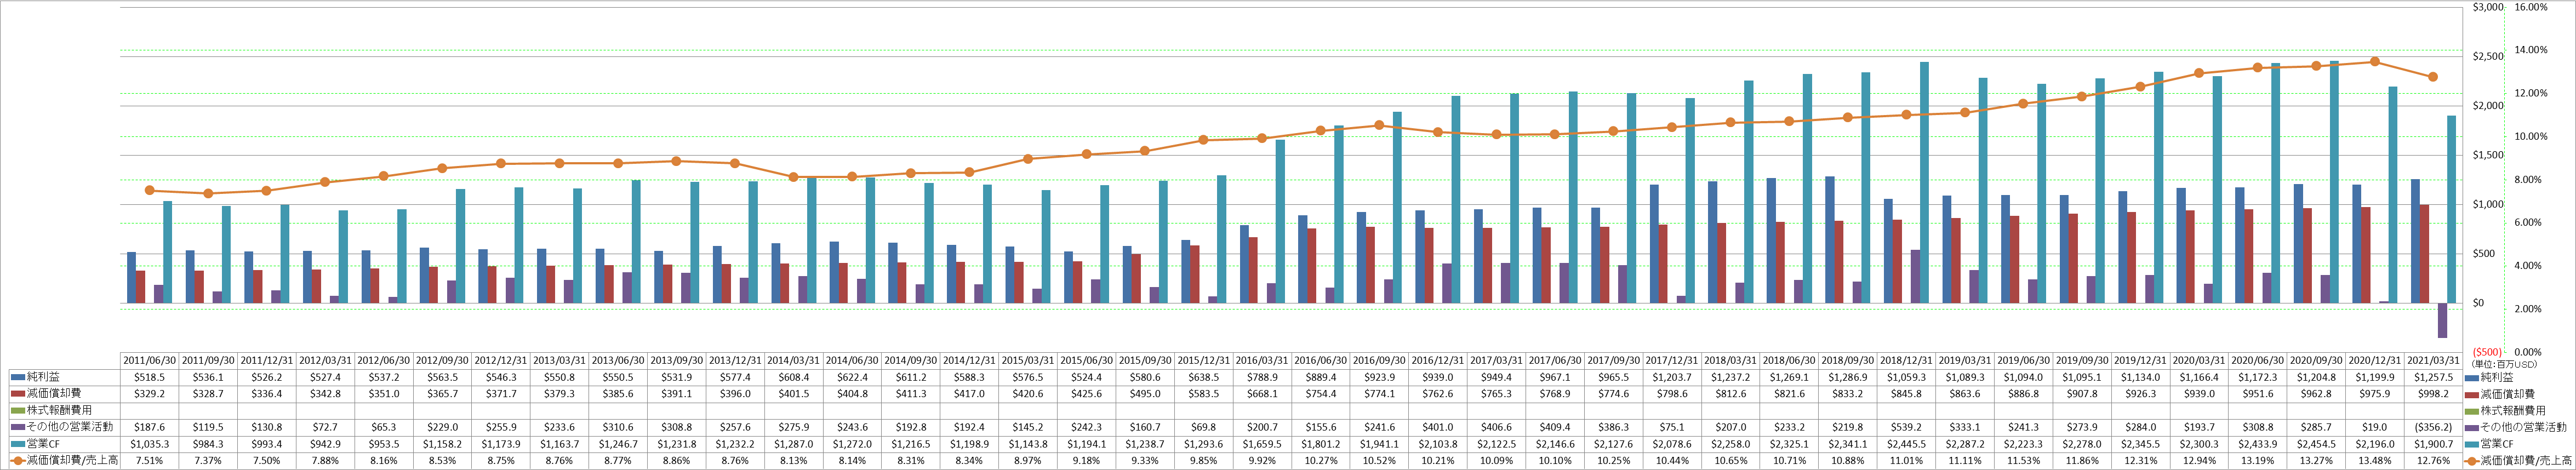
Task: Select the 純利益 cell showing $608.4
Action: click(792, 377)
